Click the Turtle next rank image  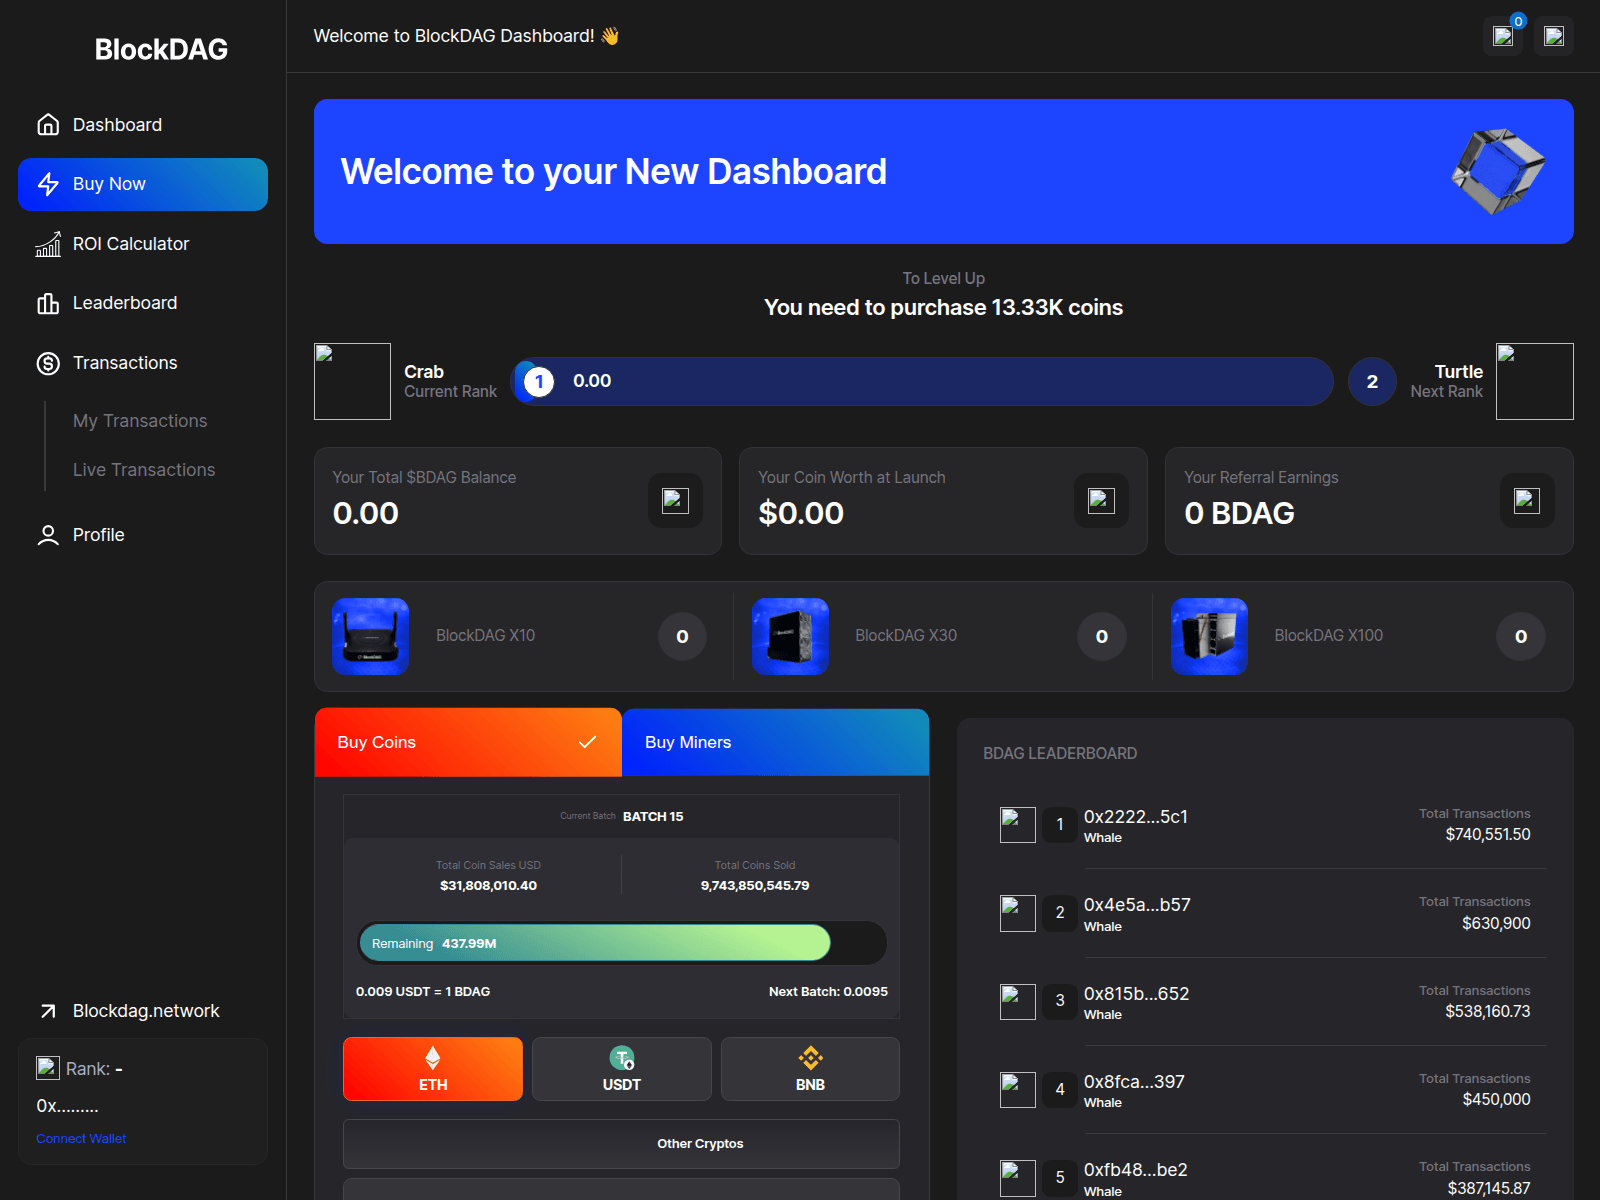[x=1535, y=381]
